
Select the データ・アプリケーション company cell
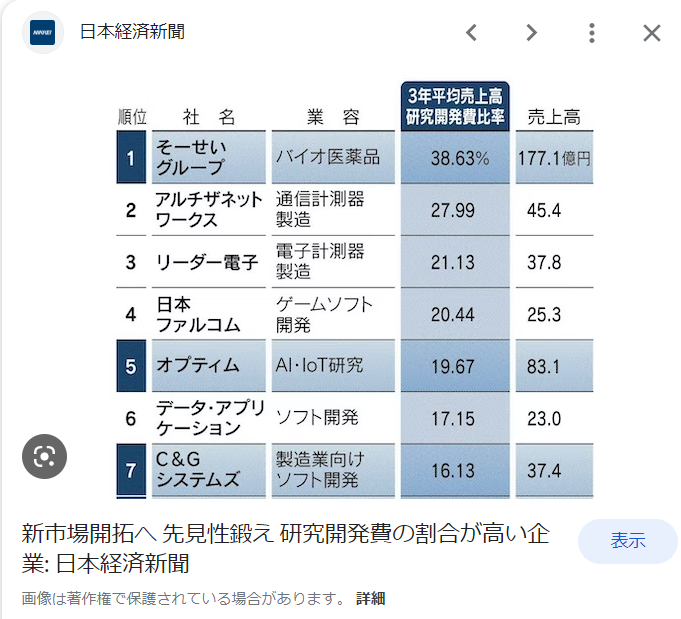click(x=208, y=418)
